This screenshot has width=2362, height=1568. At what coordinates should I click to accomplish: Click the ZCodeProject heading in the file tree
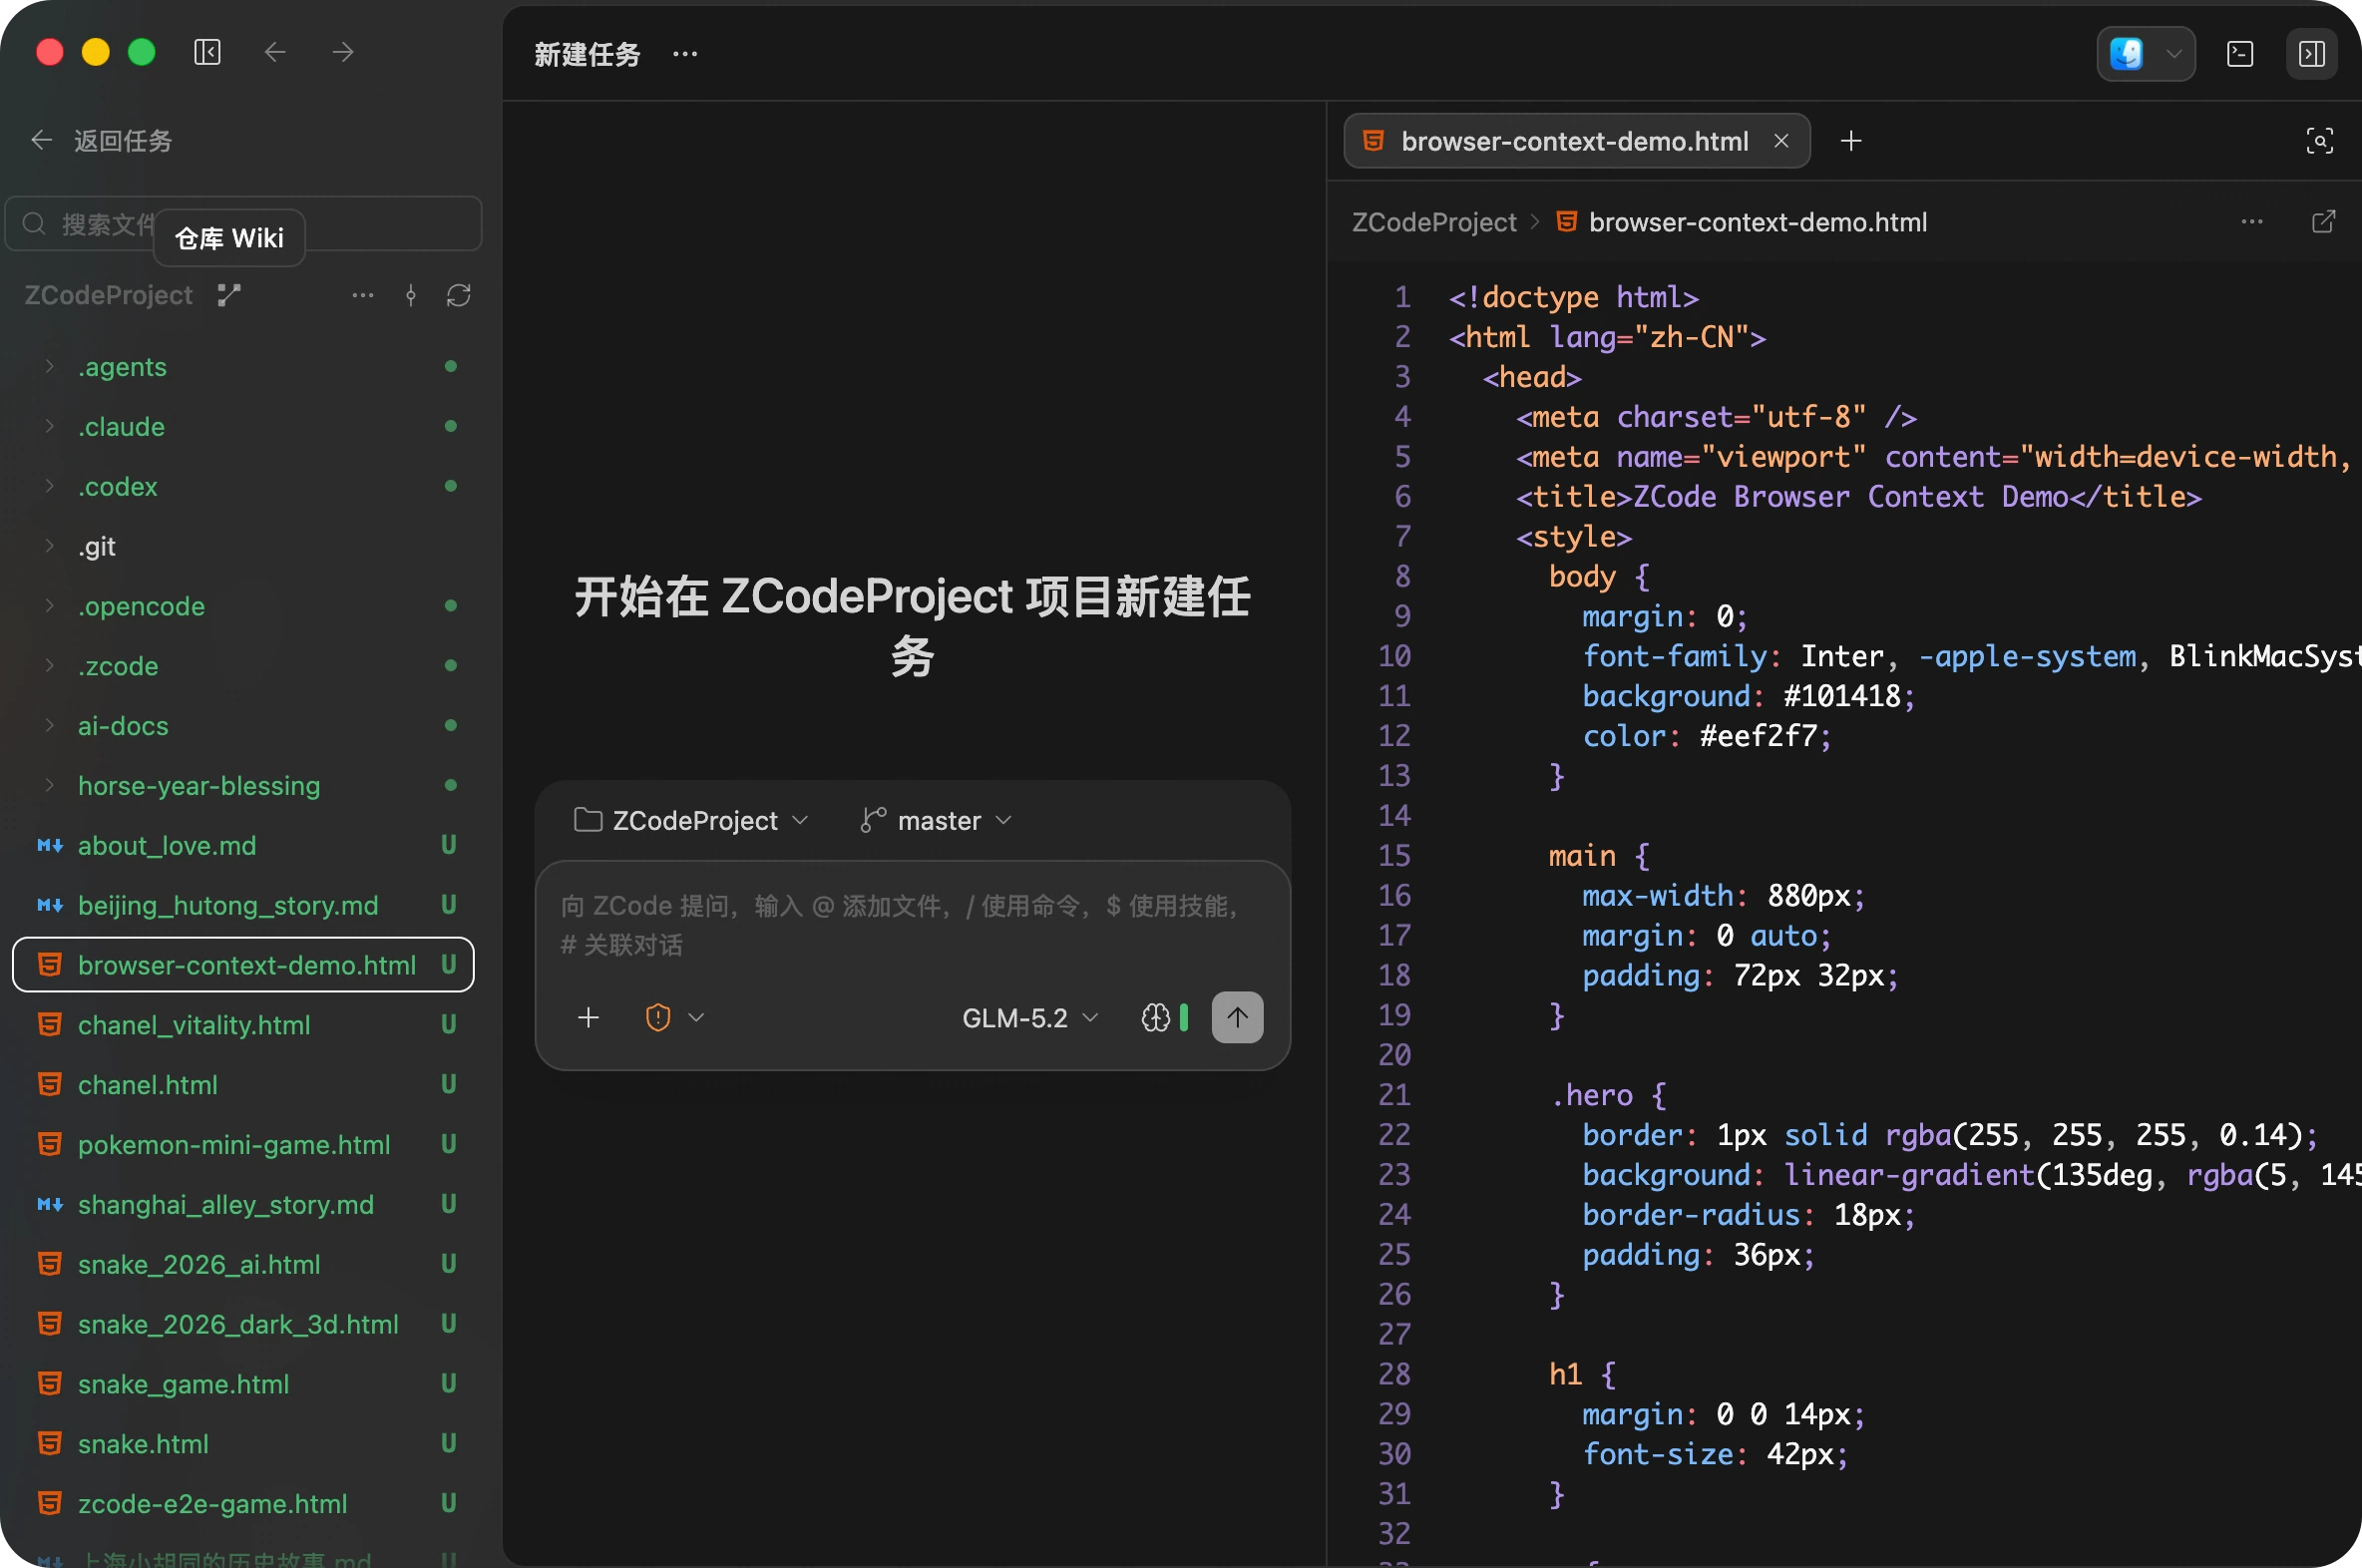[108, 295]
